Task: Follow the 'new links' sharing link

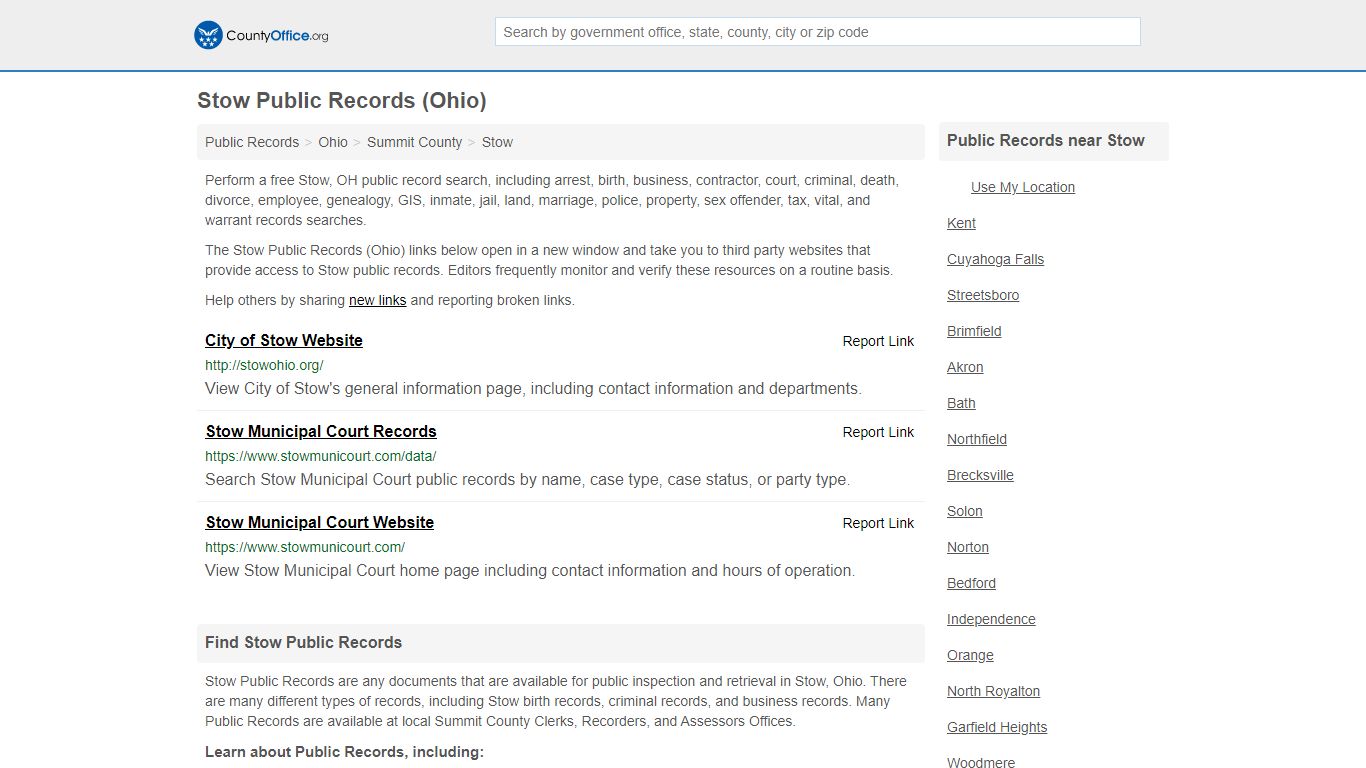Action: [x=377, y=300]
